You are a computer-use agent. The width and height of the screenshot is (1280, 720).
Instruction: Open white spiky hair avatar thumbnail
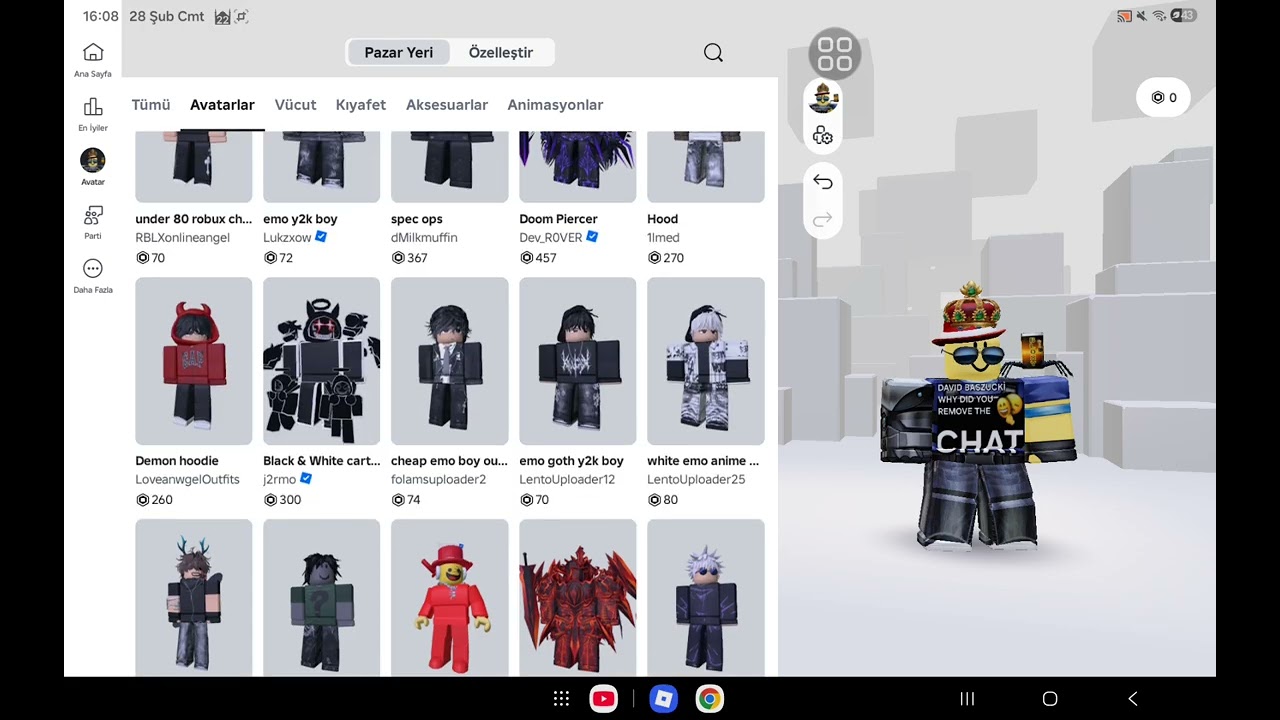[x=706, y=598]
